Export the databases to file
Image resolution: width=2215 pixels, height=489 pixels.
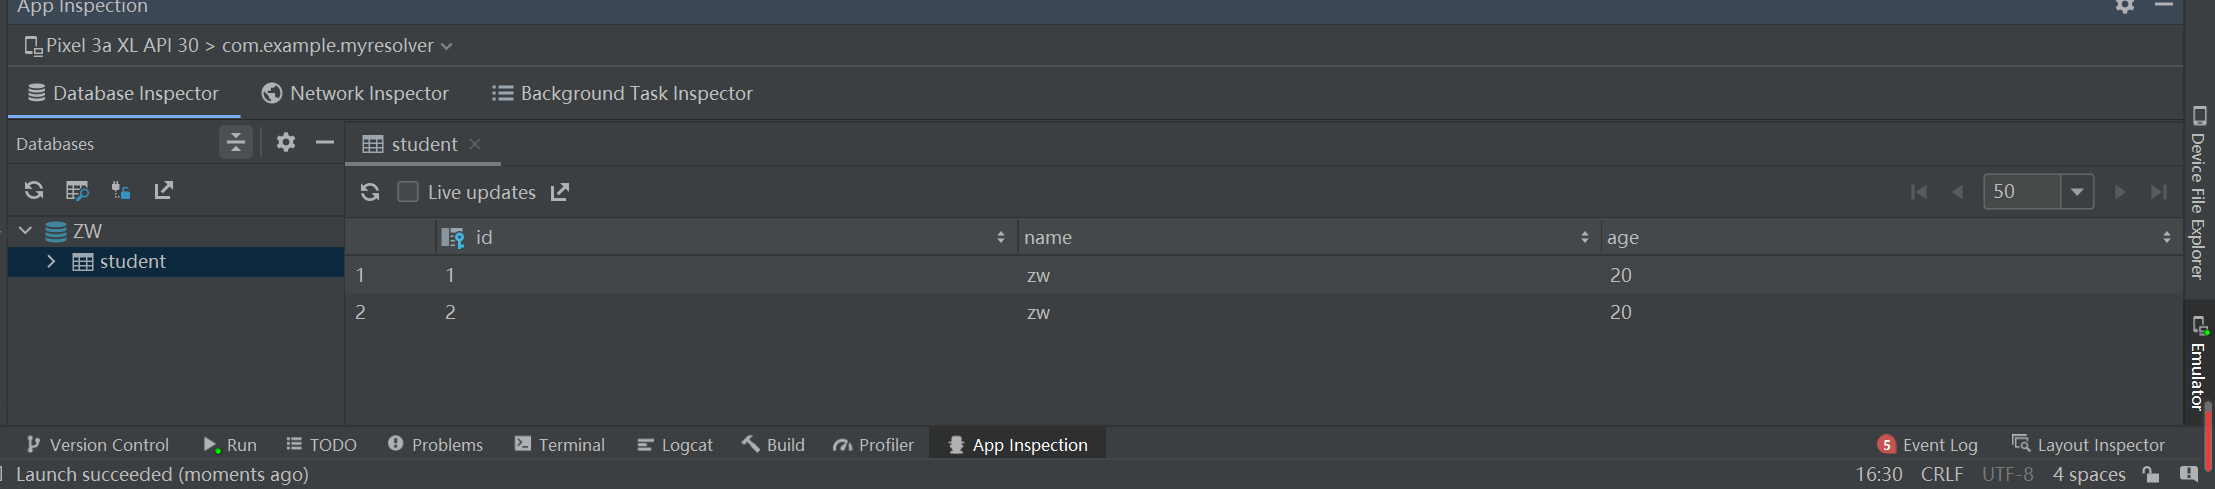(x=164, y=190)
